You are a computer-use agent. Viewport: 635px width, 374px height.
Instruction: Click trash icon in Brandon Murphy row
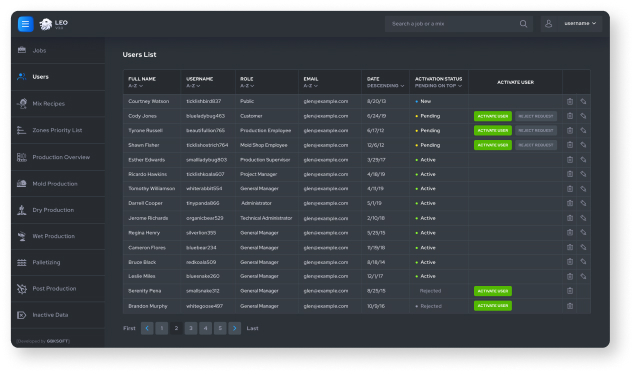(x=570, y=306)
